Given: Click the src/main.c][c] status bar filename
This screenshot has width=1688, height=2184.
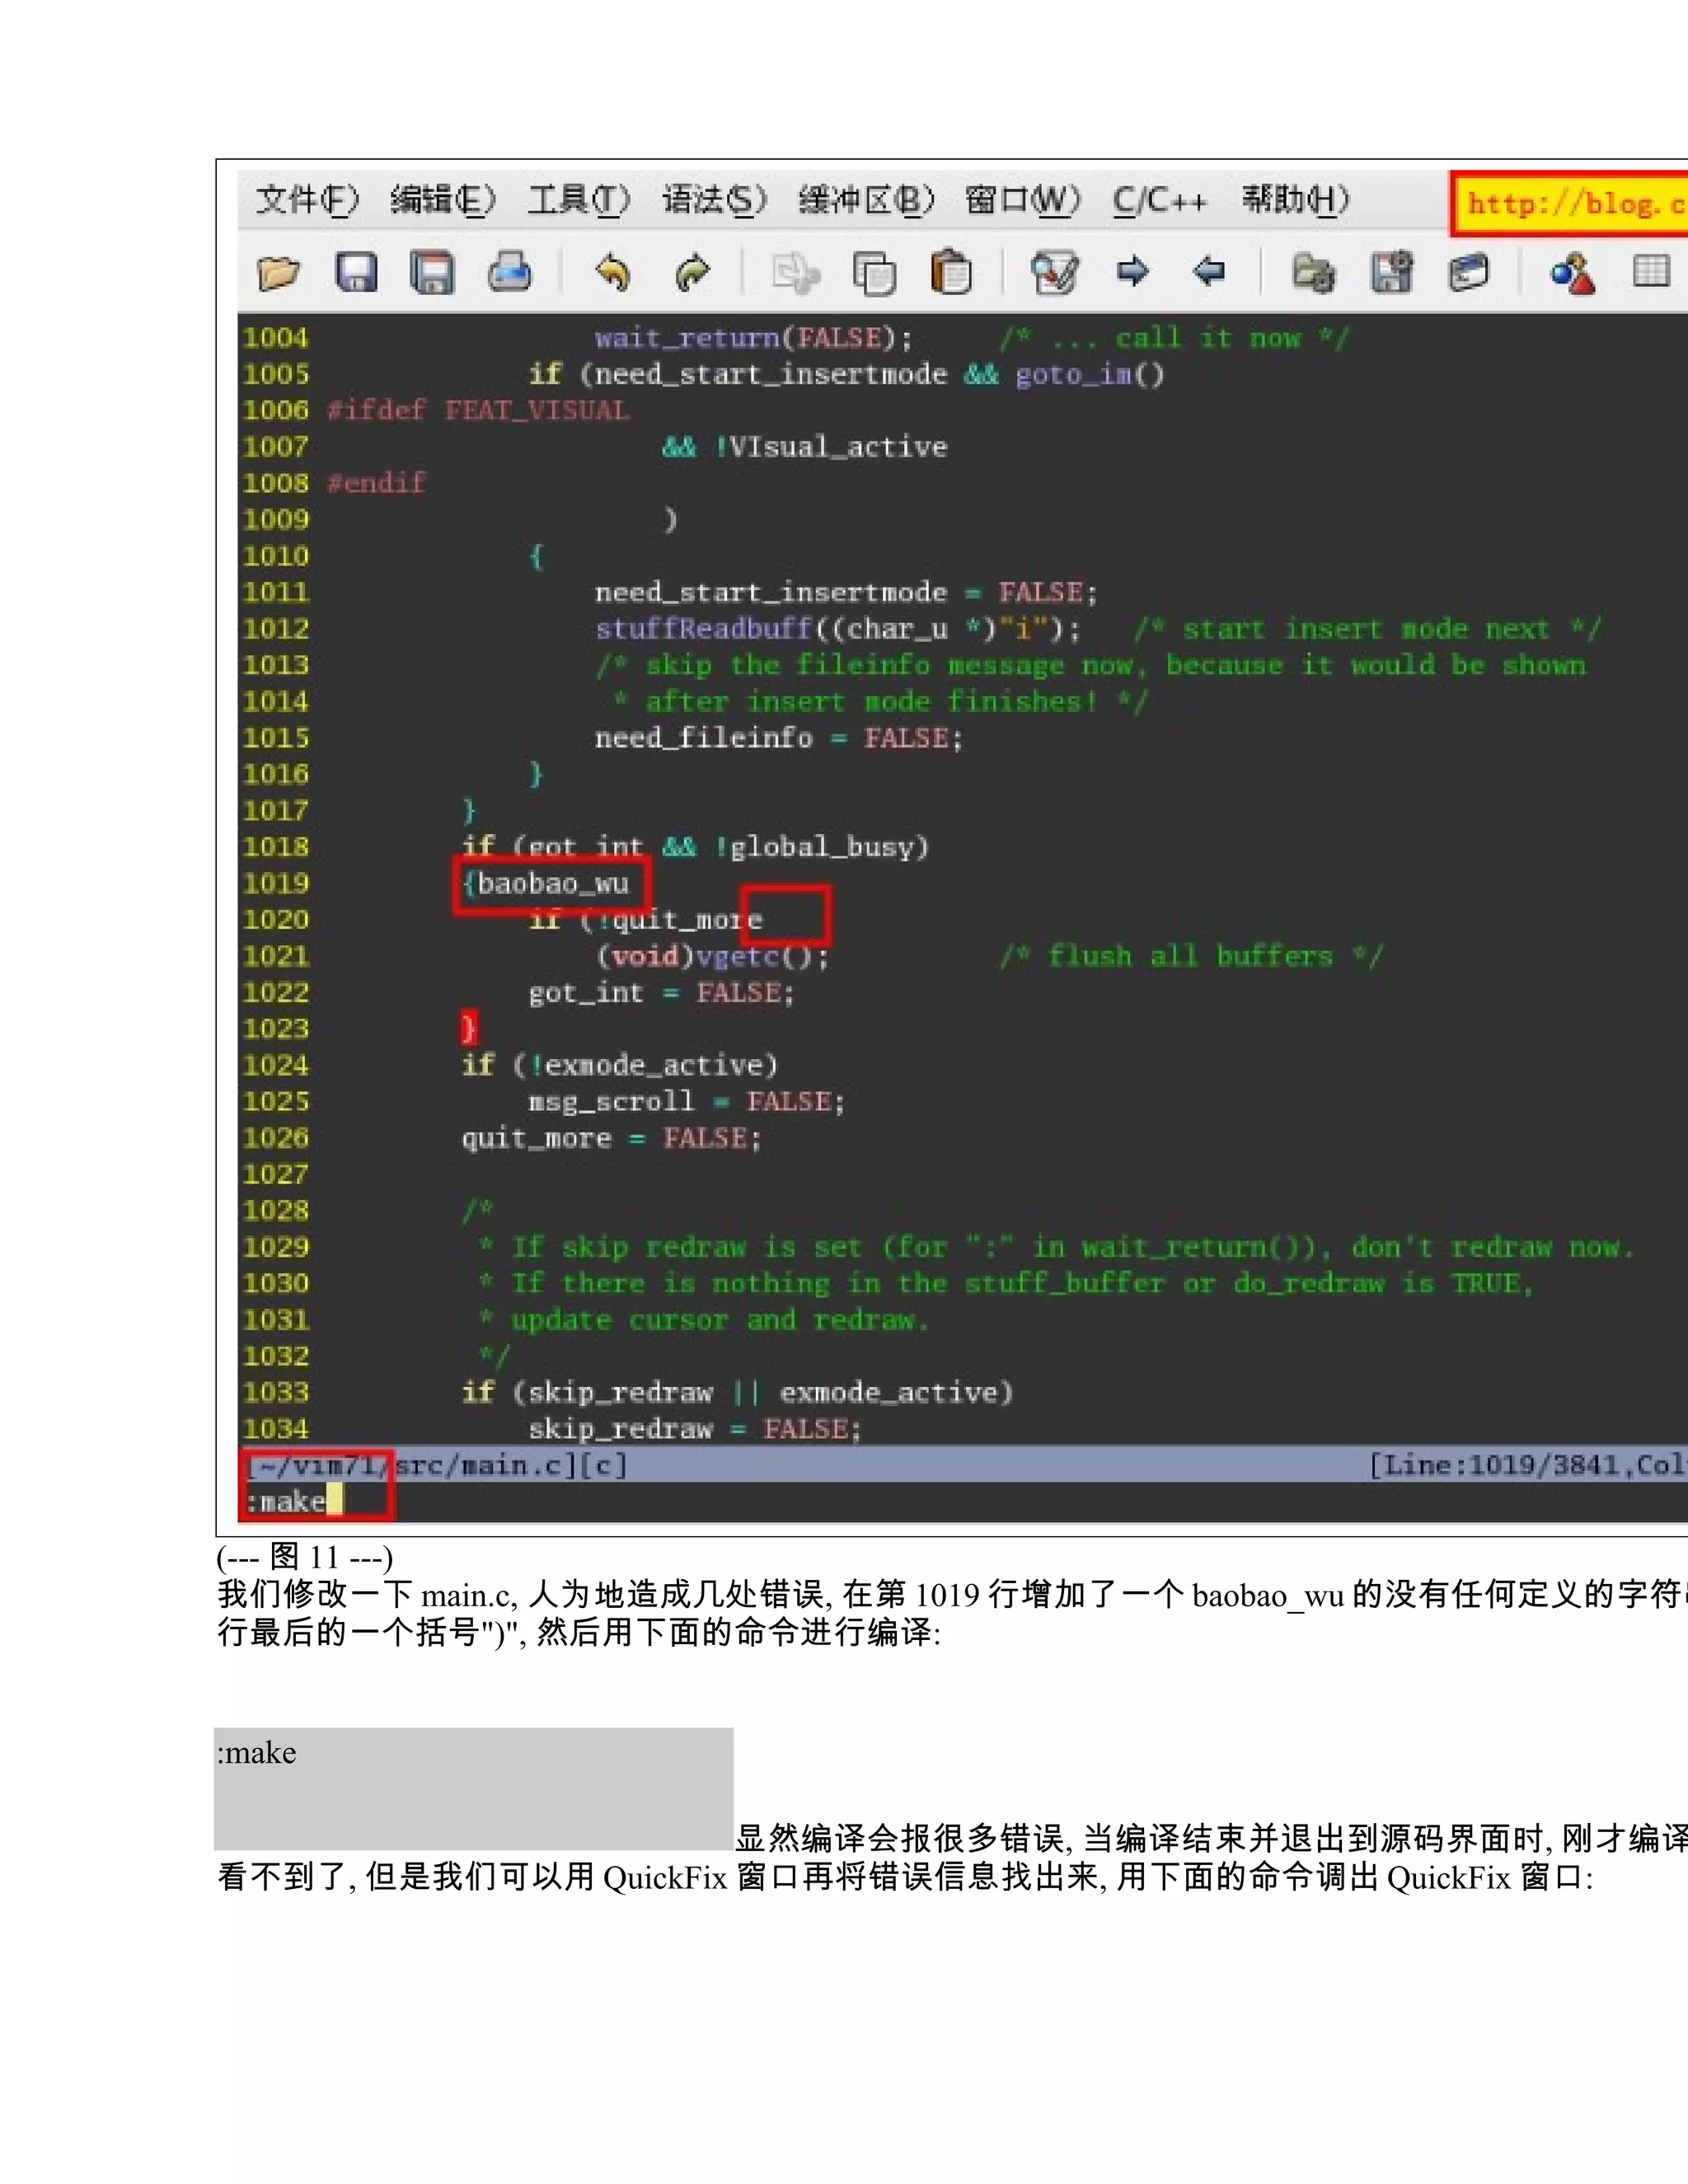Looking at the screenshot, I should (x=511, y=1465).
